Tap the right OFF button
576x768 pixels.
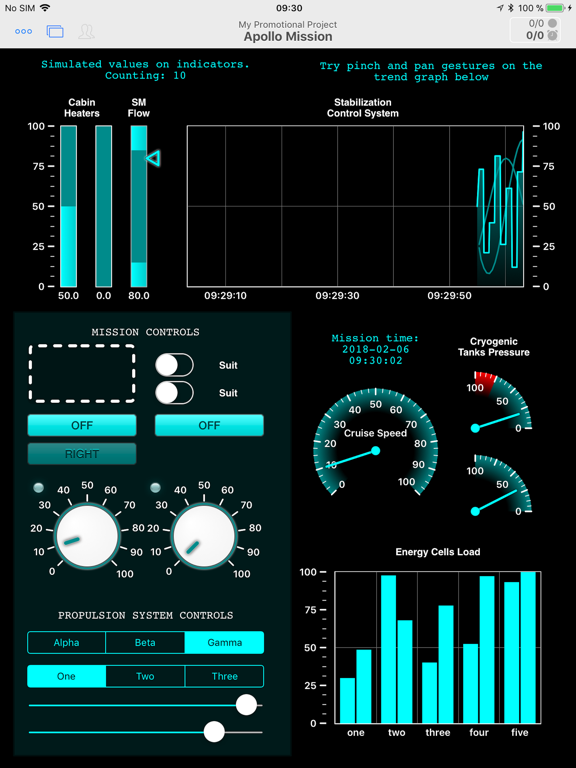(209, 425)
